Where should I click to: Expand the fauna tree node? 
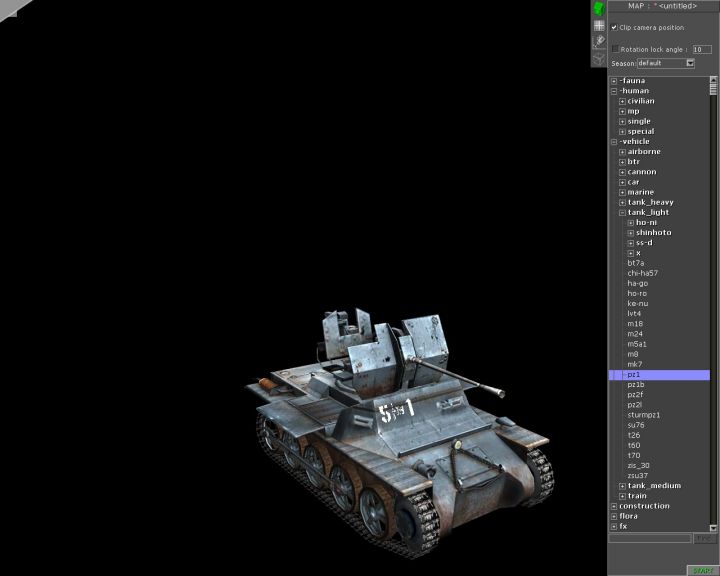[614, 81]
